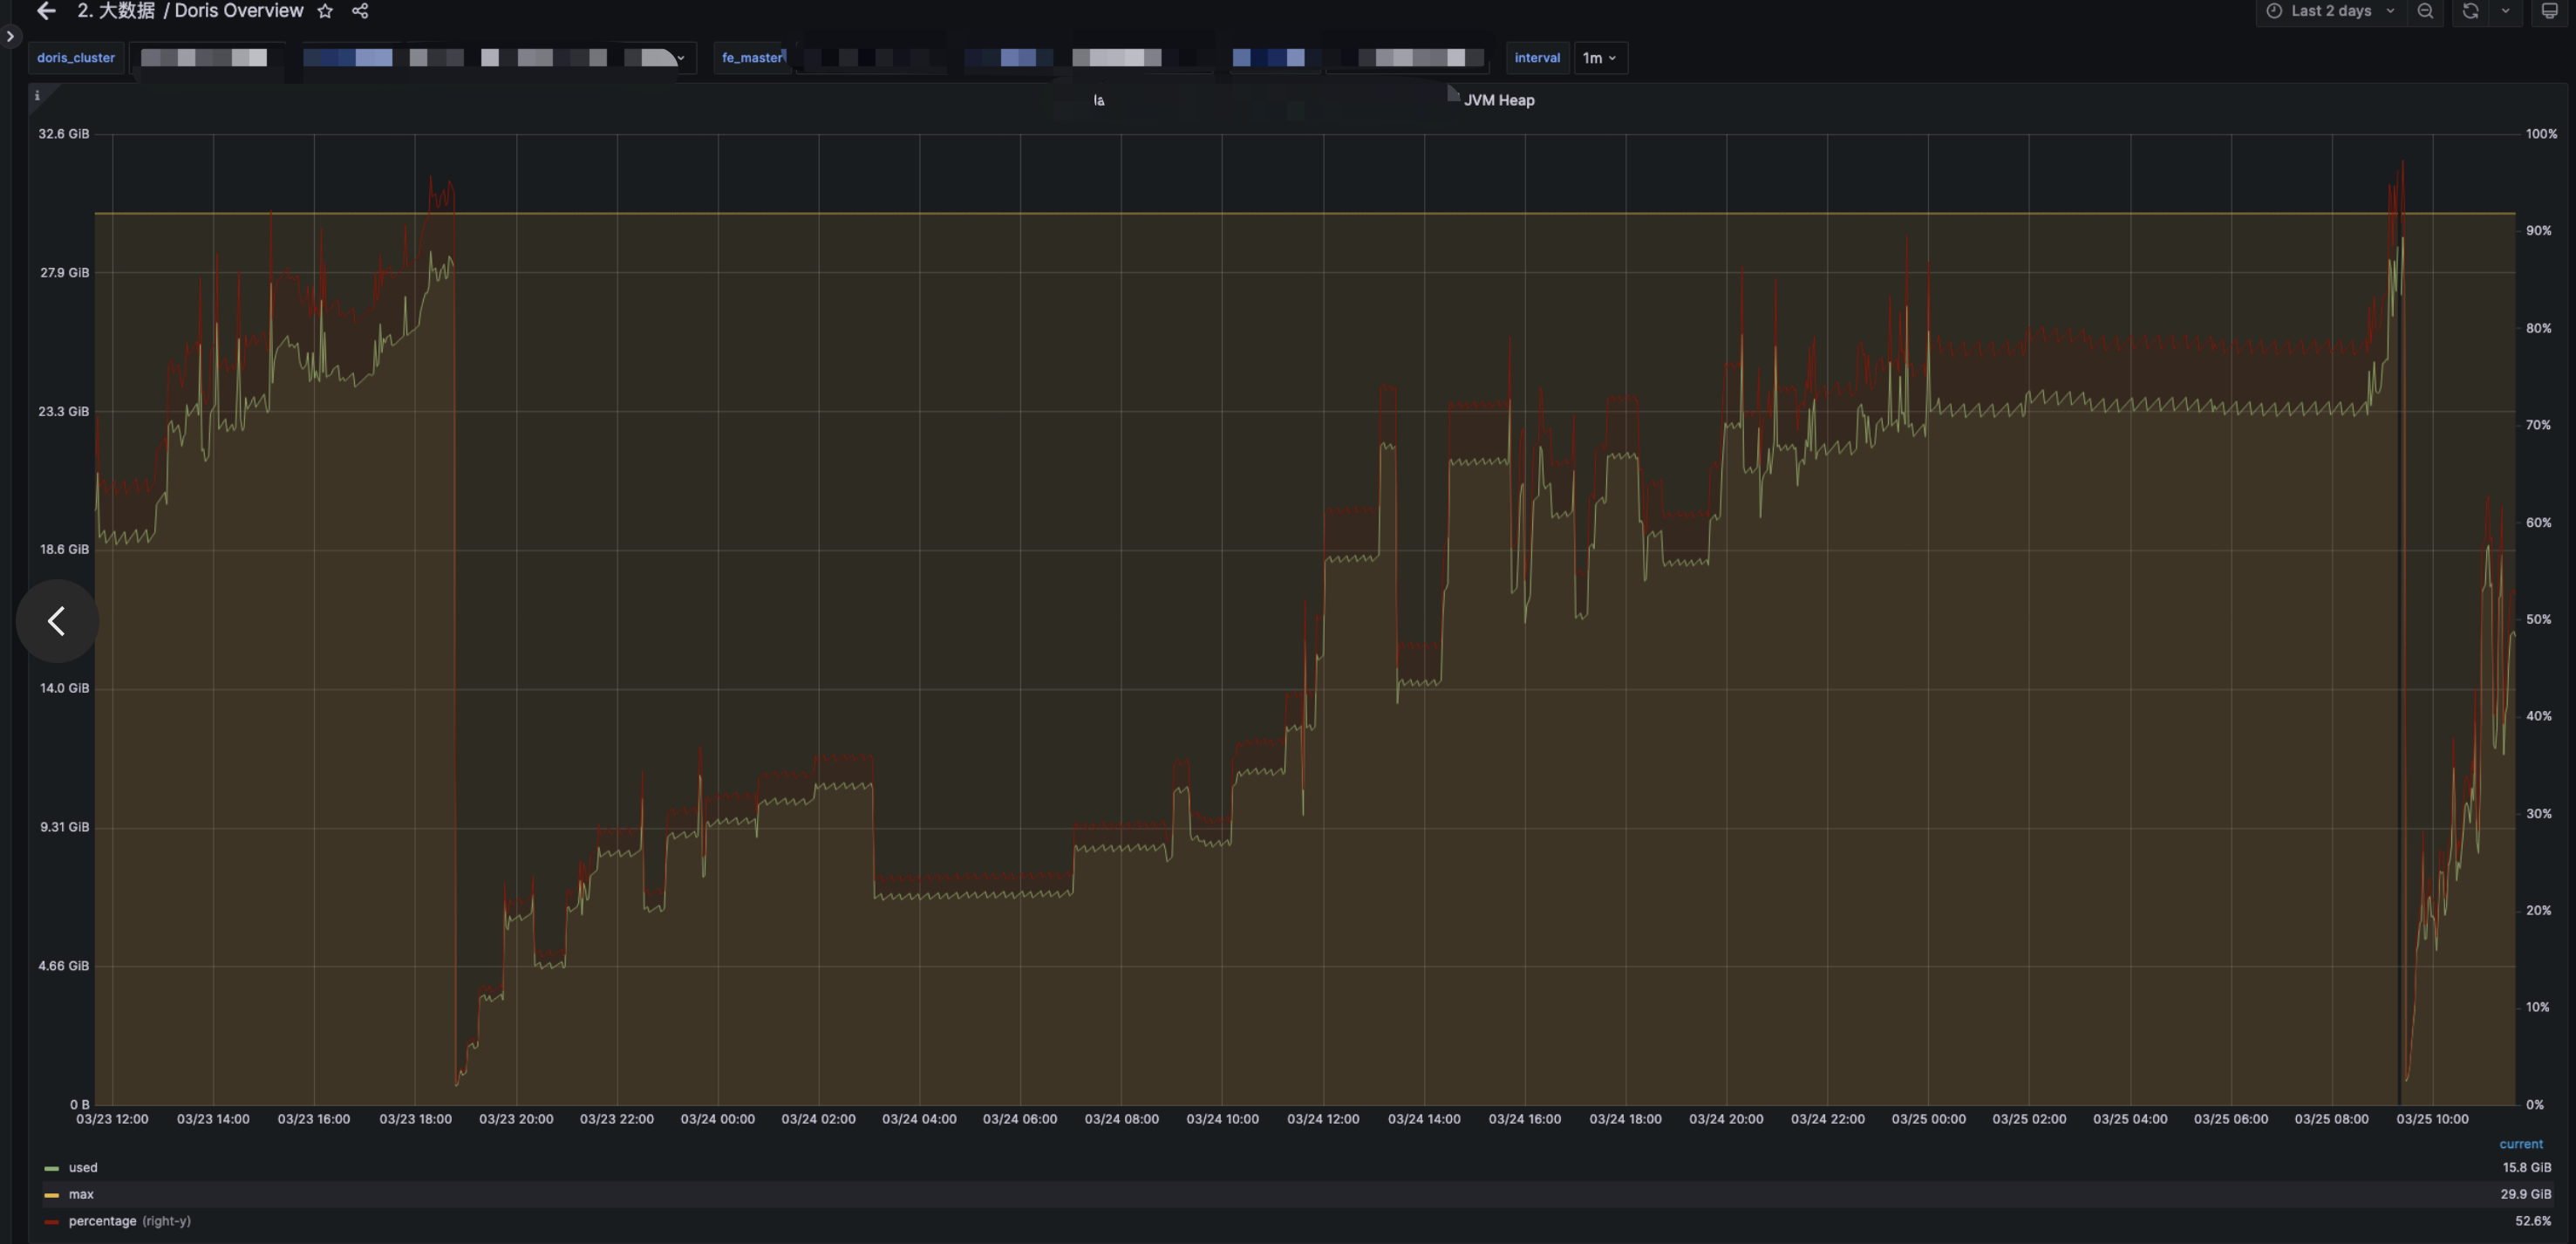Image resolution: width=2576 pixels, height=1244 pixels.
Task: Click the red percentage color swatch
Action: click(x=52, y=1222)
